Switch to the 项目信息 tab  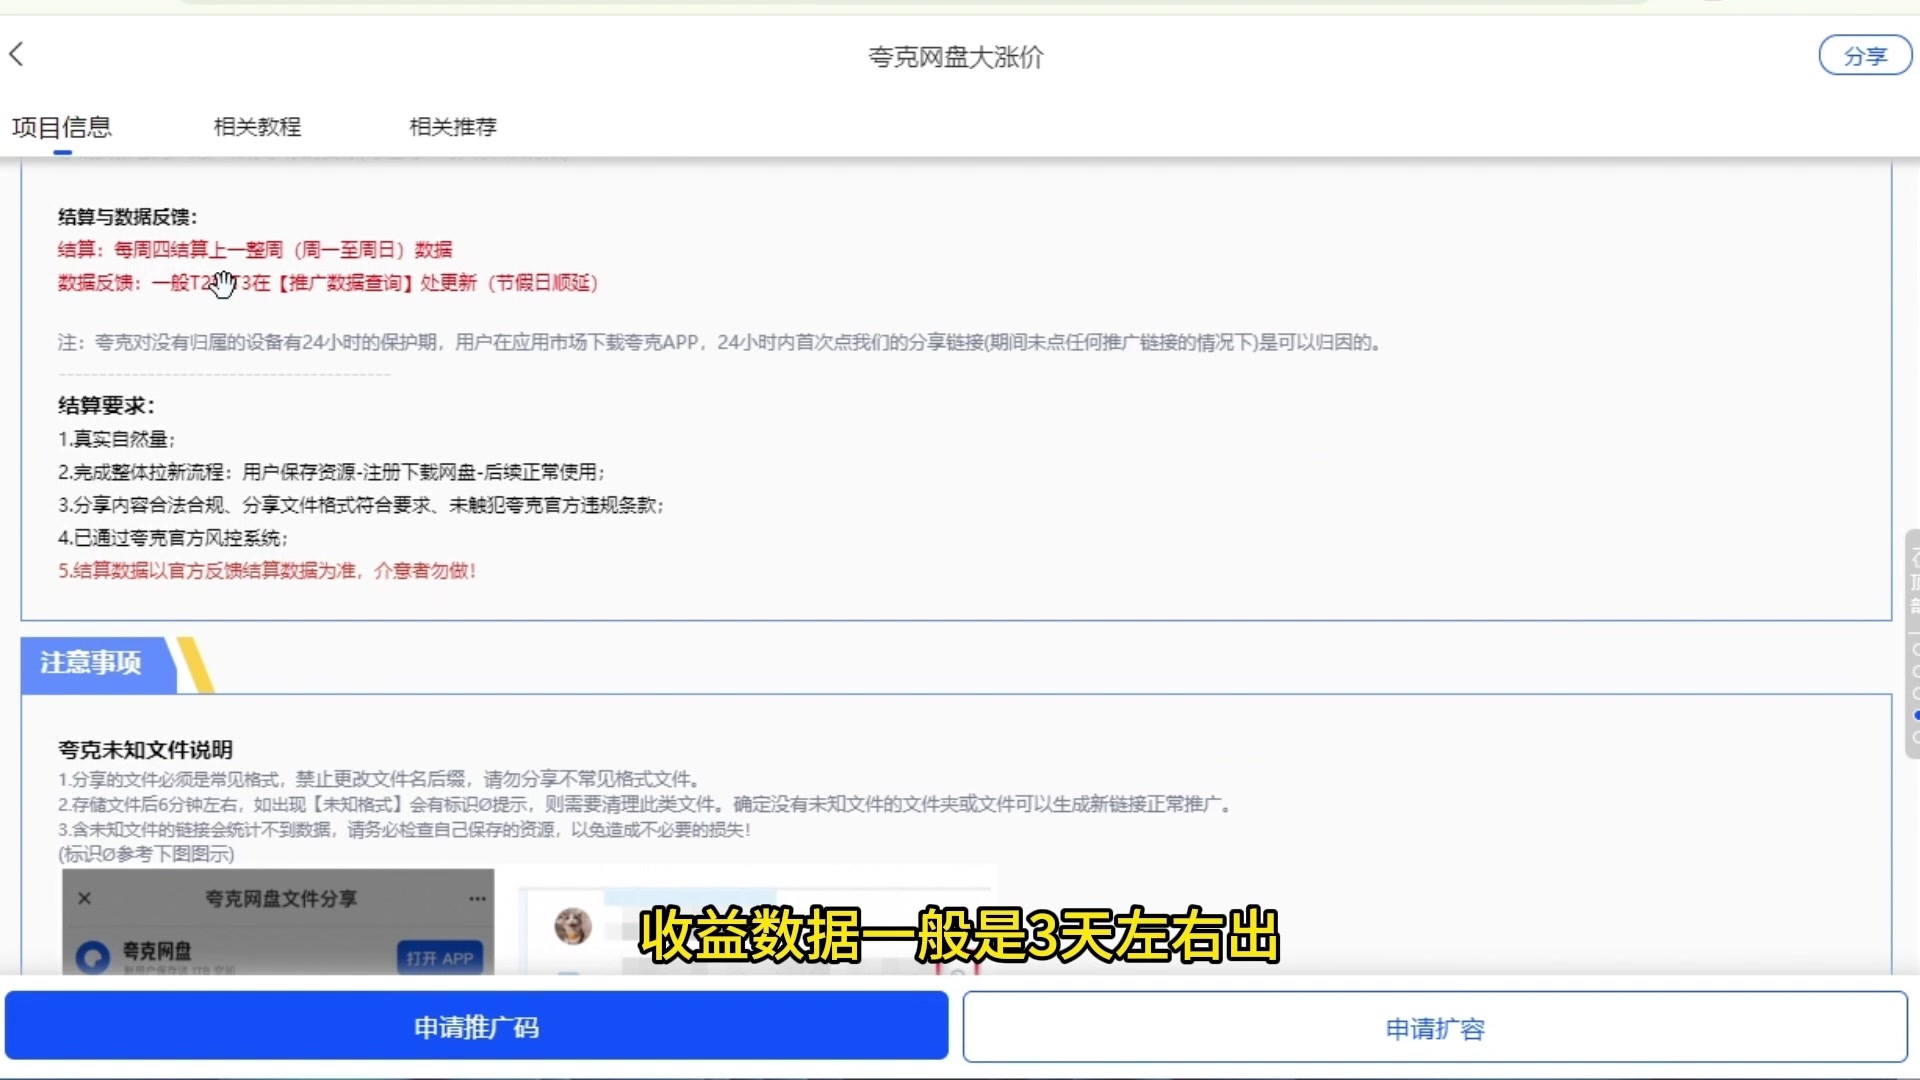(62, 127)
